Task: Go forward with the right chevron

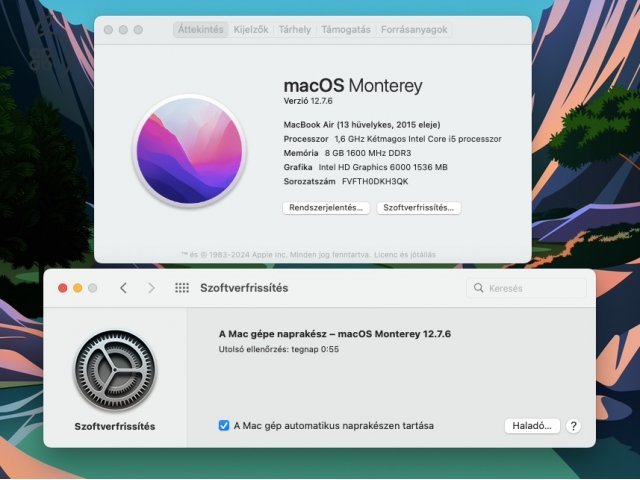Action: pos(151,288)
